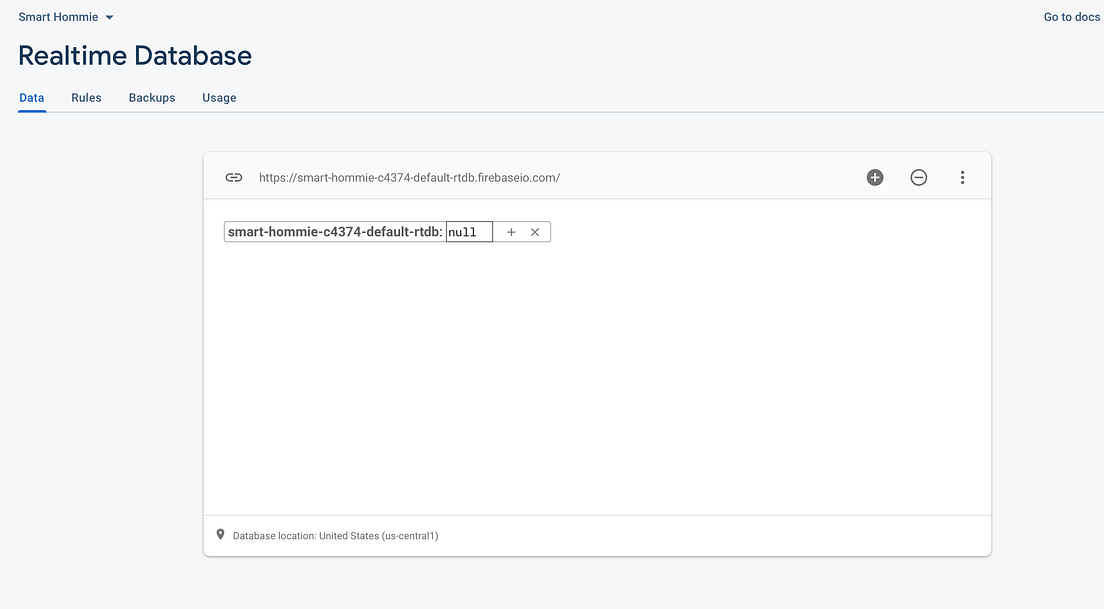Click the link icon beside the database URL

(x=233, y=177)
